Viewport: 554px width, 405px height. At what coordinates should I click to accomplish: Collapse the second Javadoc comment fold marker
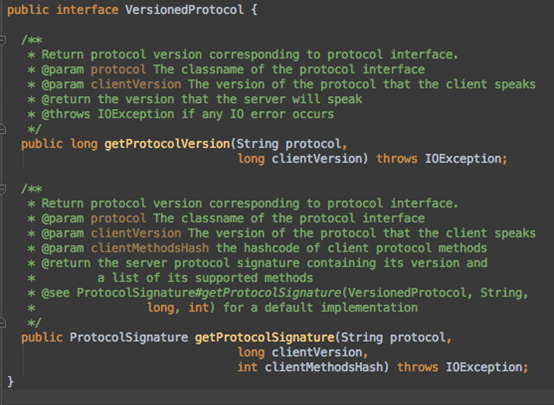pyautogui.click(x=3, y=189)
